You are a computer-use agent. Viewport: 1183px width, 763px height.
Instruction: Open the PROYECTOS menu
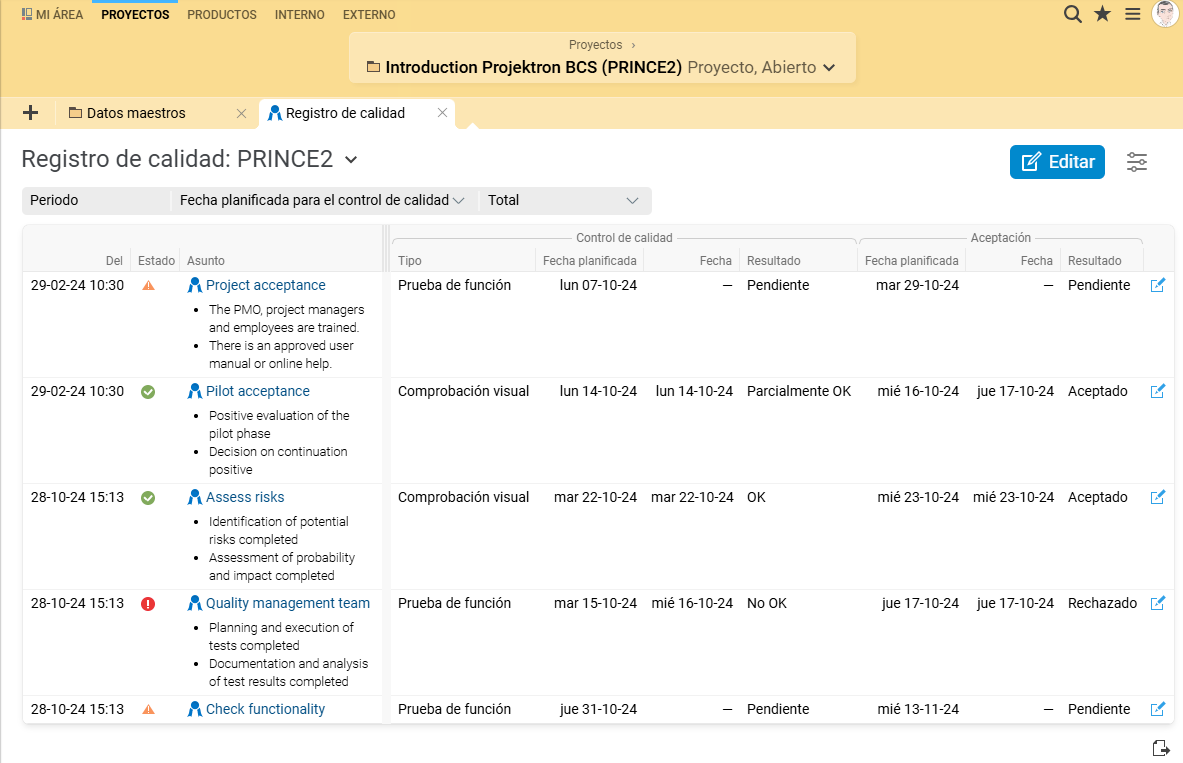point(135,14)
